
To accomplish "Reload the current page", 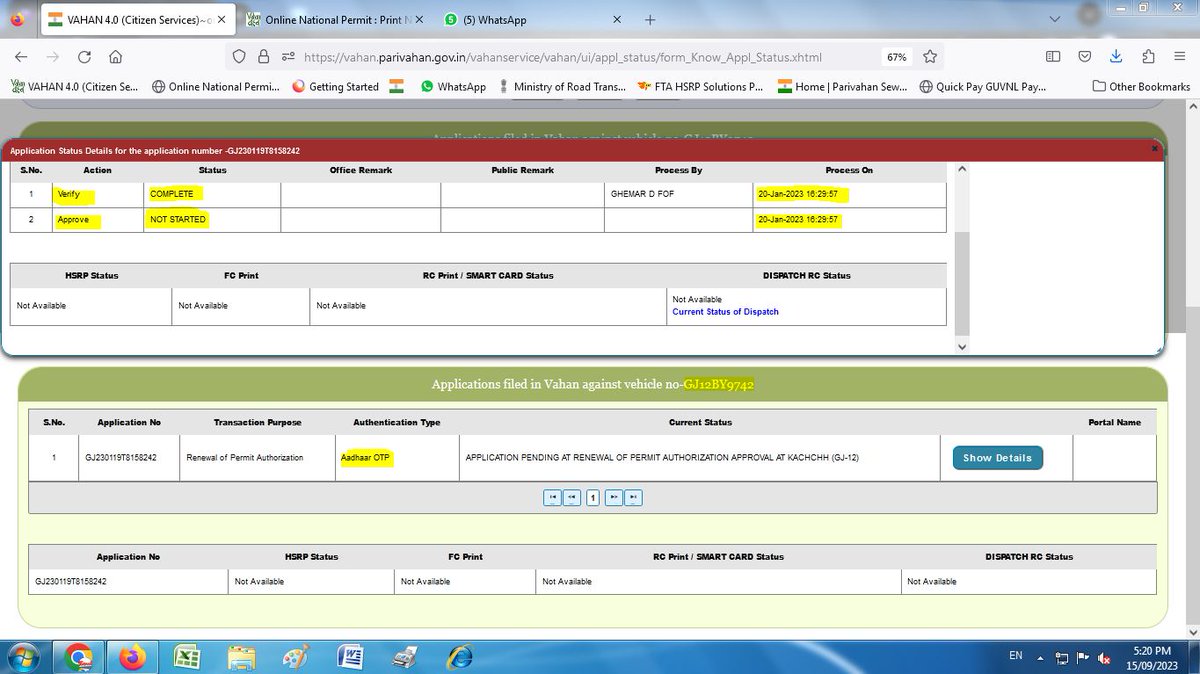I will coord(84,57).
